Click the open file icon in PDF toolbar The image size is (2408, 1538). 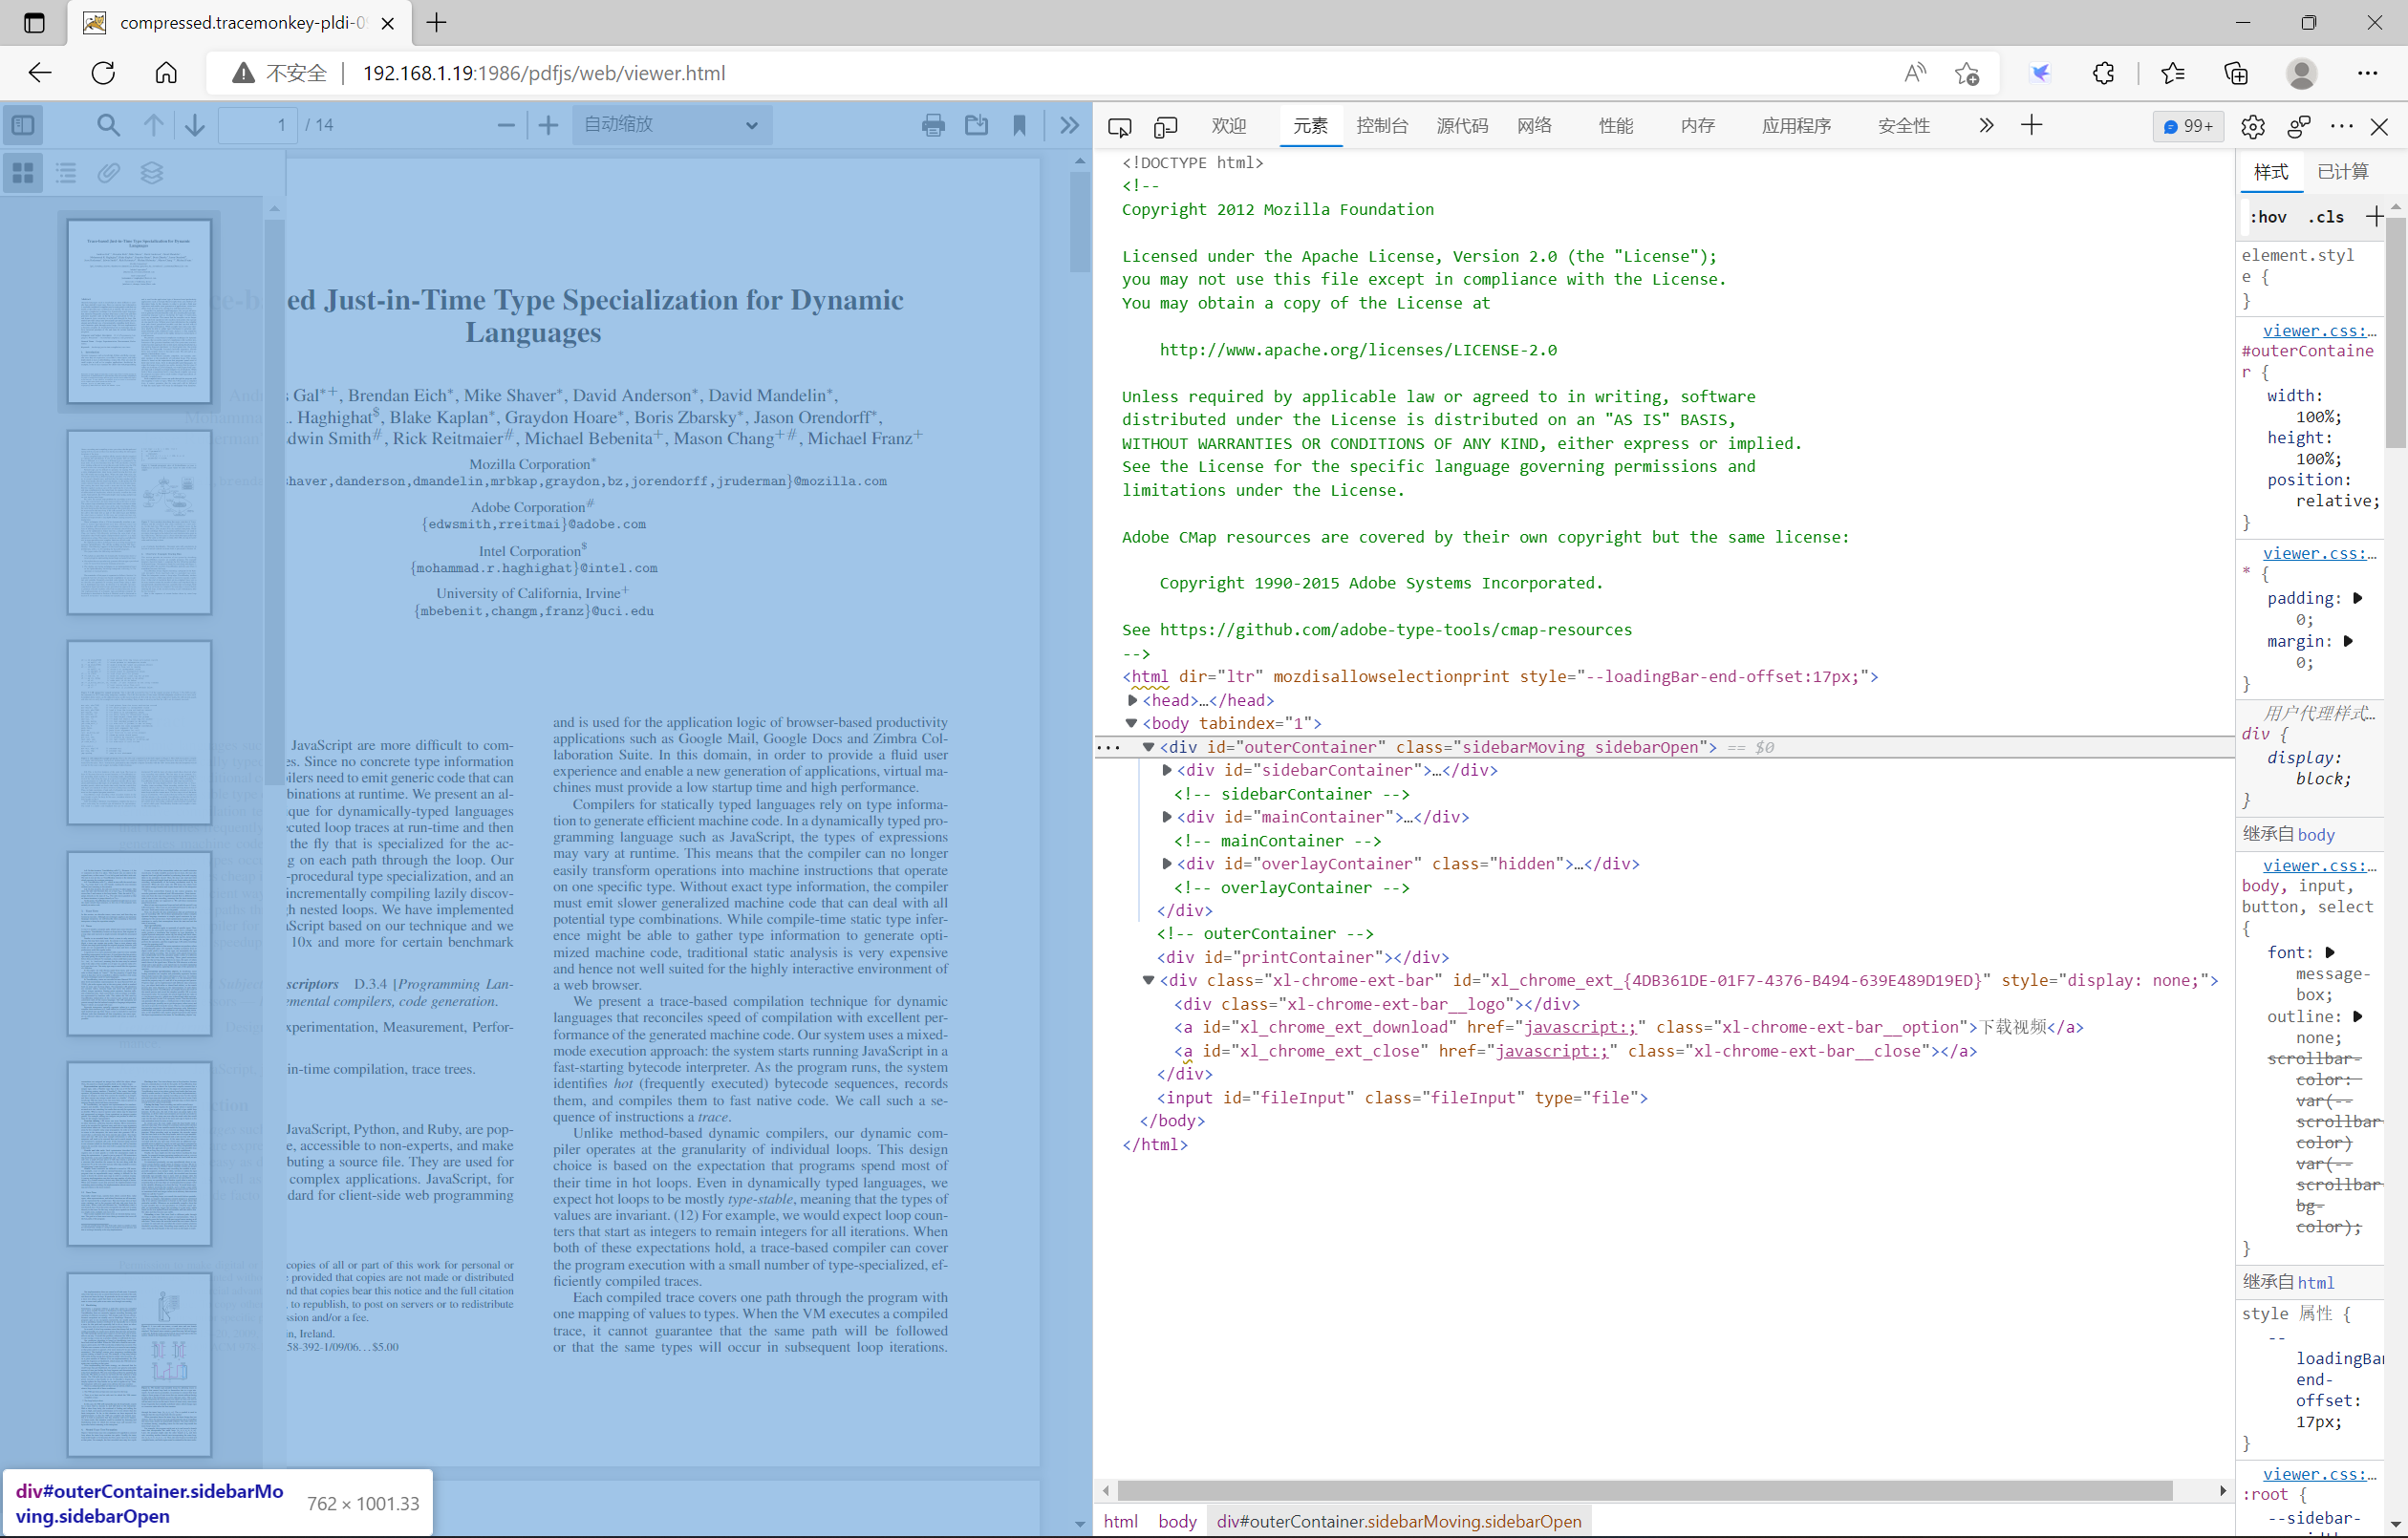click(976, 125)
